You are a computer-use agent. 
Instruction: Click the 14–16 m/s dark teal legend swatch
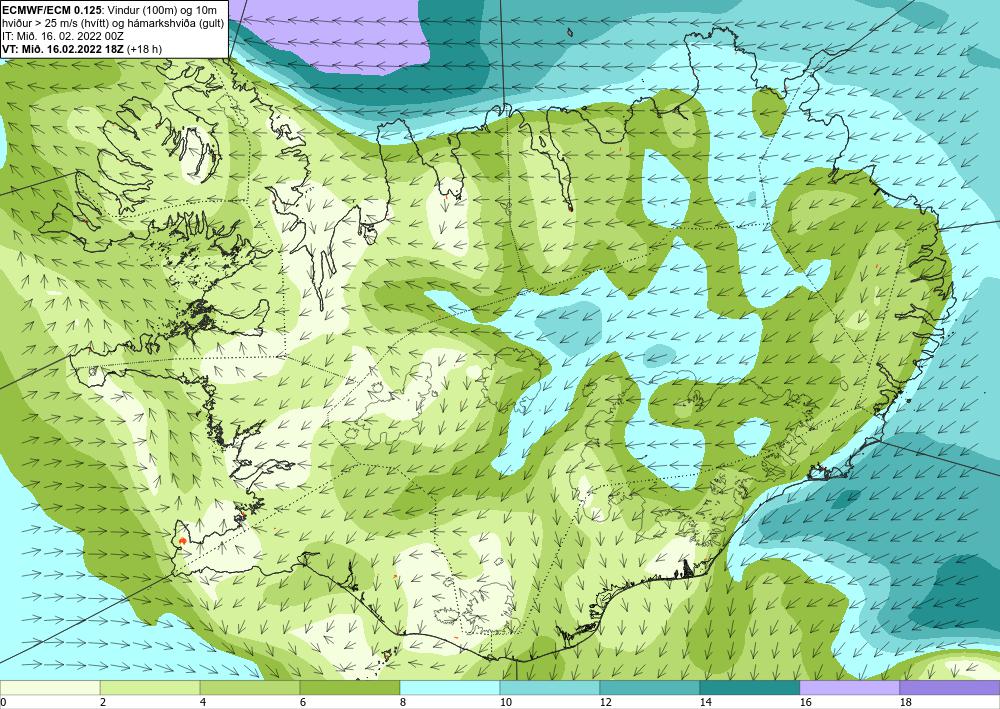point(750,687)
